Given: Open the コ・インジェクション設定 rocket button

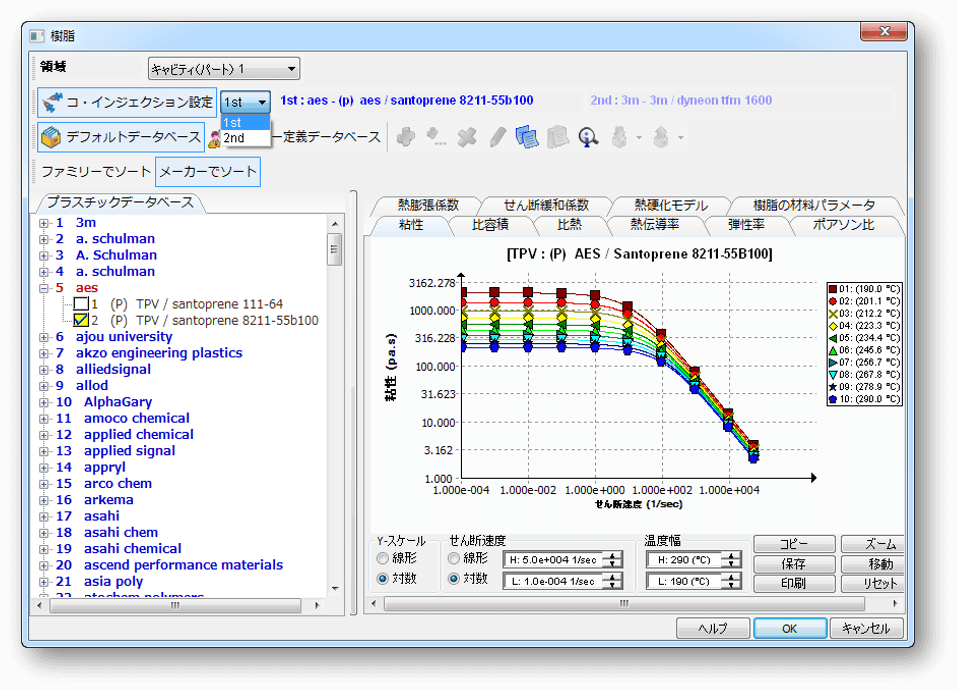Looking at the screenshot, I should (127, 102).
